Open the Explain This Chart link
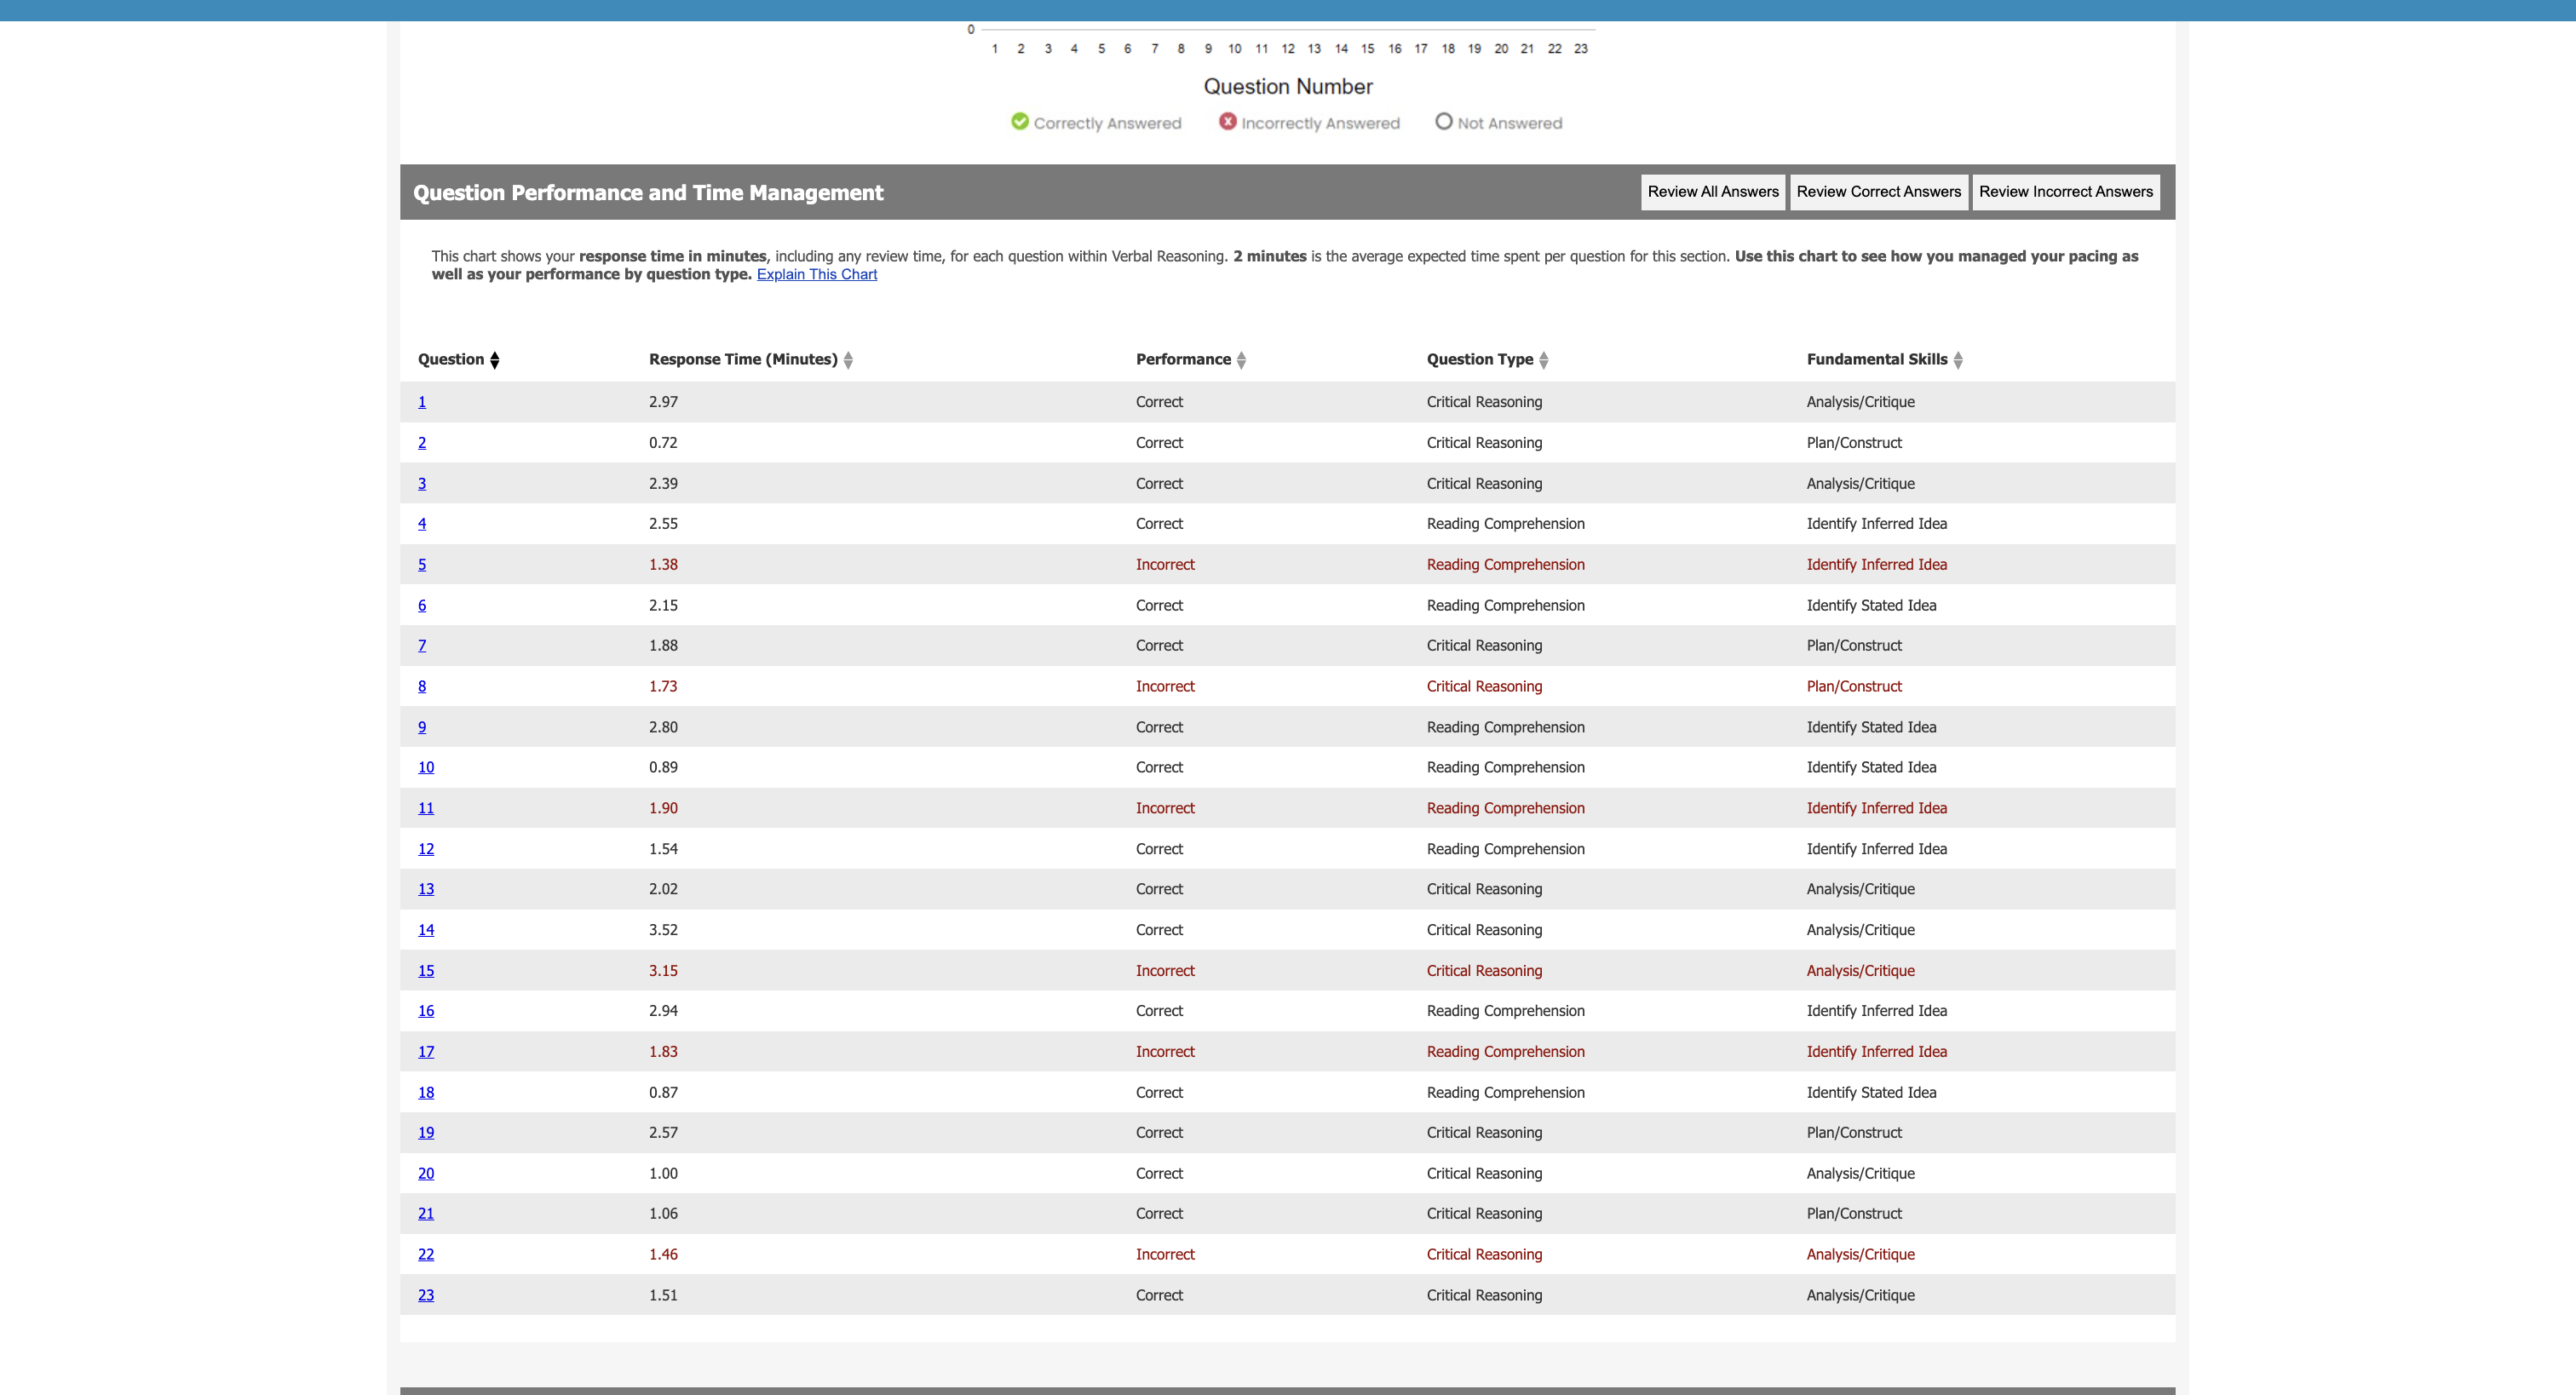Screen dimensions: 2576x1395 [x=816, y=274]
